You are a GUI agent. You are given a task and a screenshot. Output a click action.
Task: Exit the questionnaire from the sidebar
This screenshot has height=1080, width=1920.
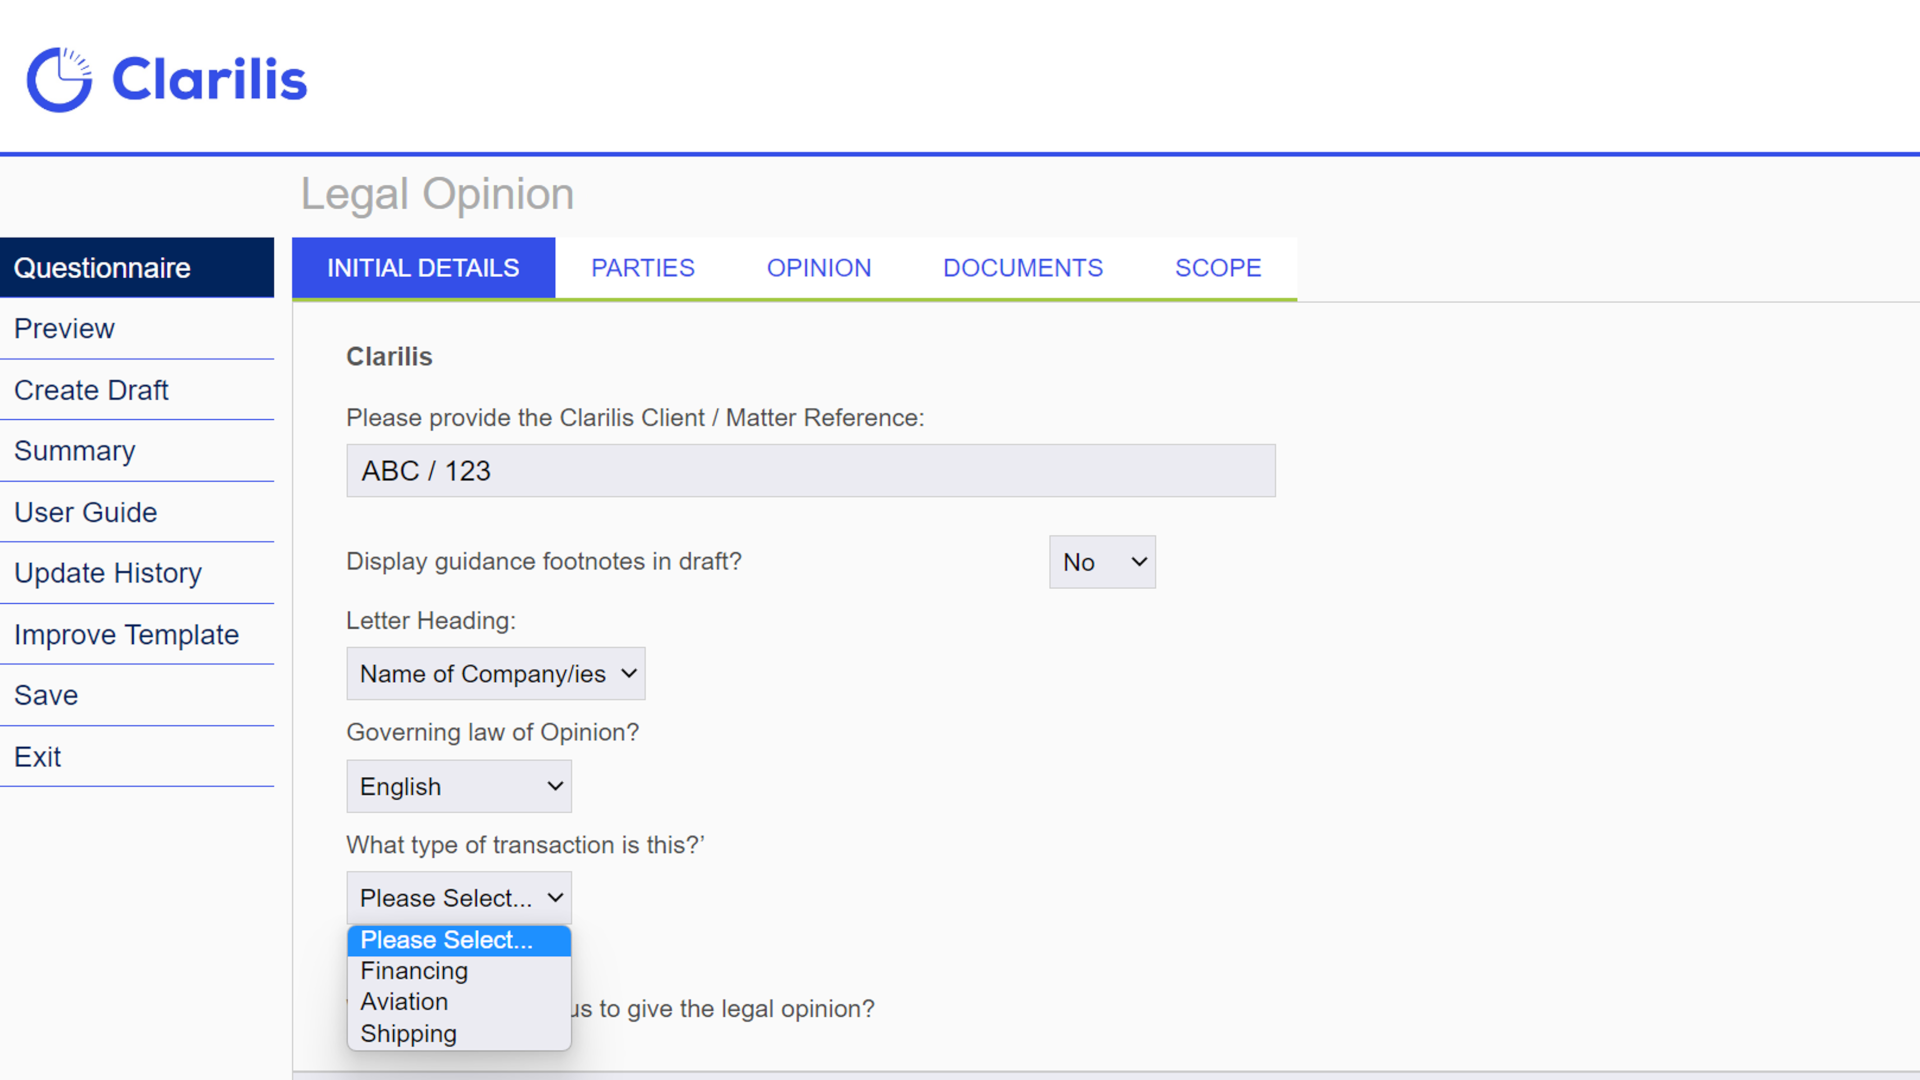point(137,757)
